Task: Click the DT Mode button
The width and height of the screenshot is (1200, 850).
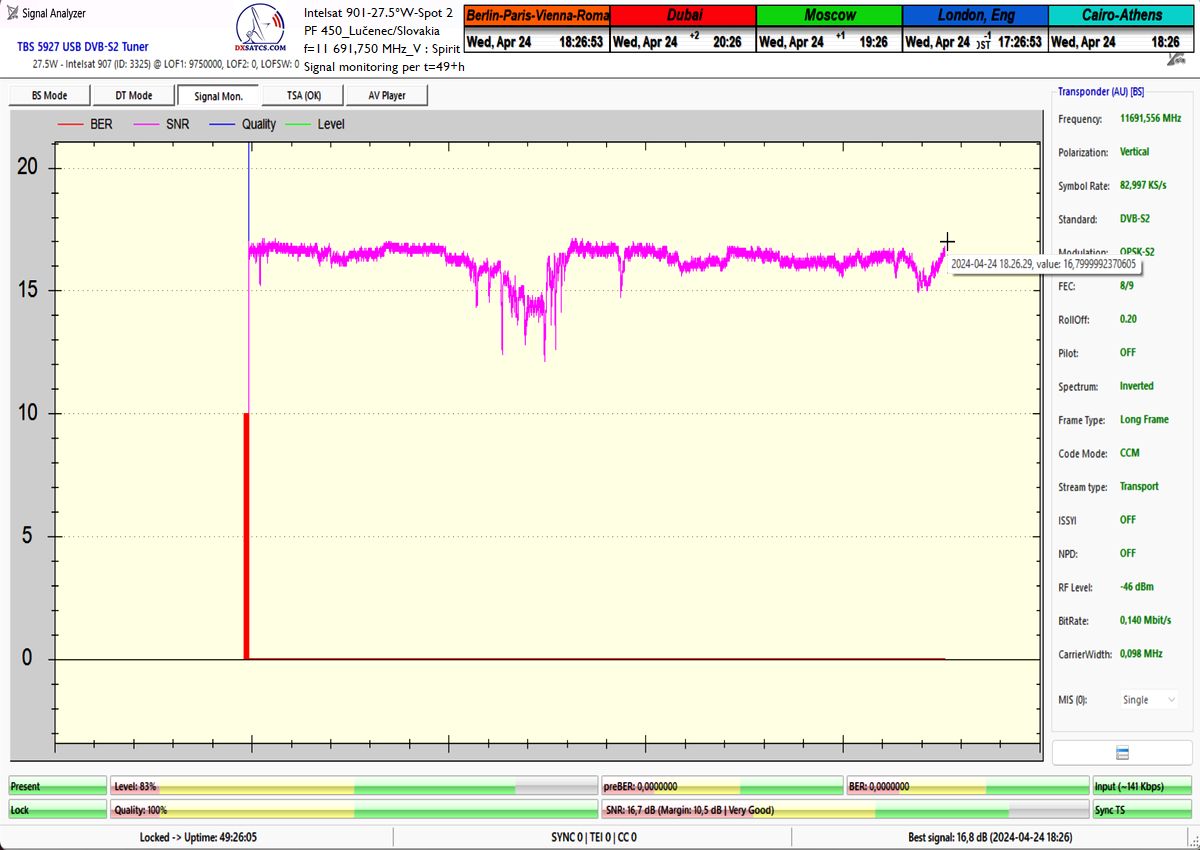Action: tap(133, 95)
